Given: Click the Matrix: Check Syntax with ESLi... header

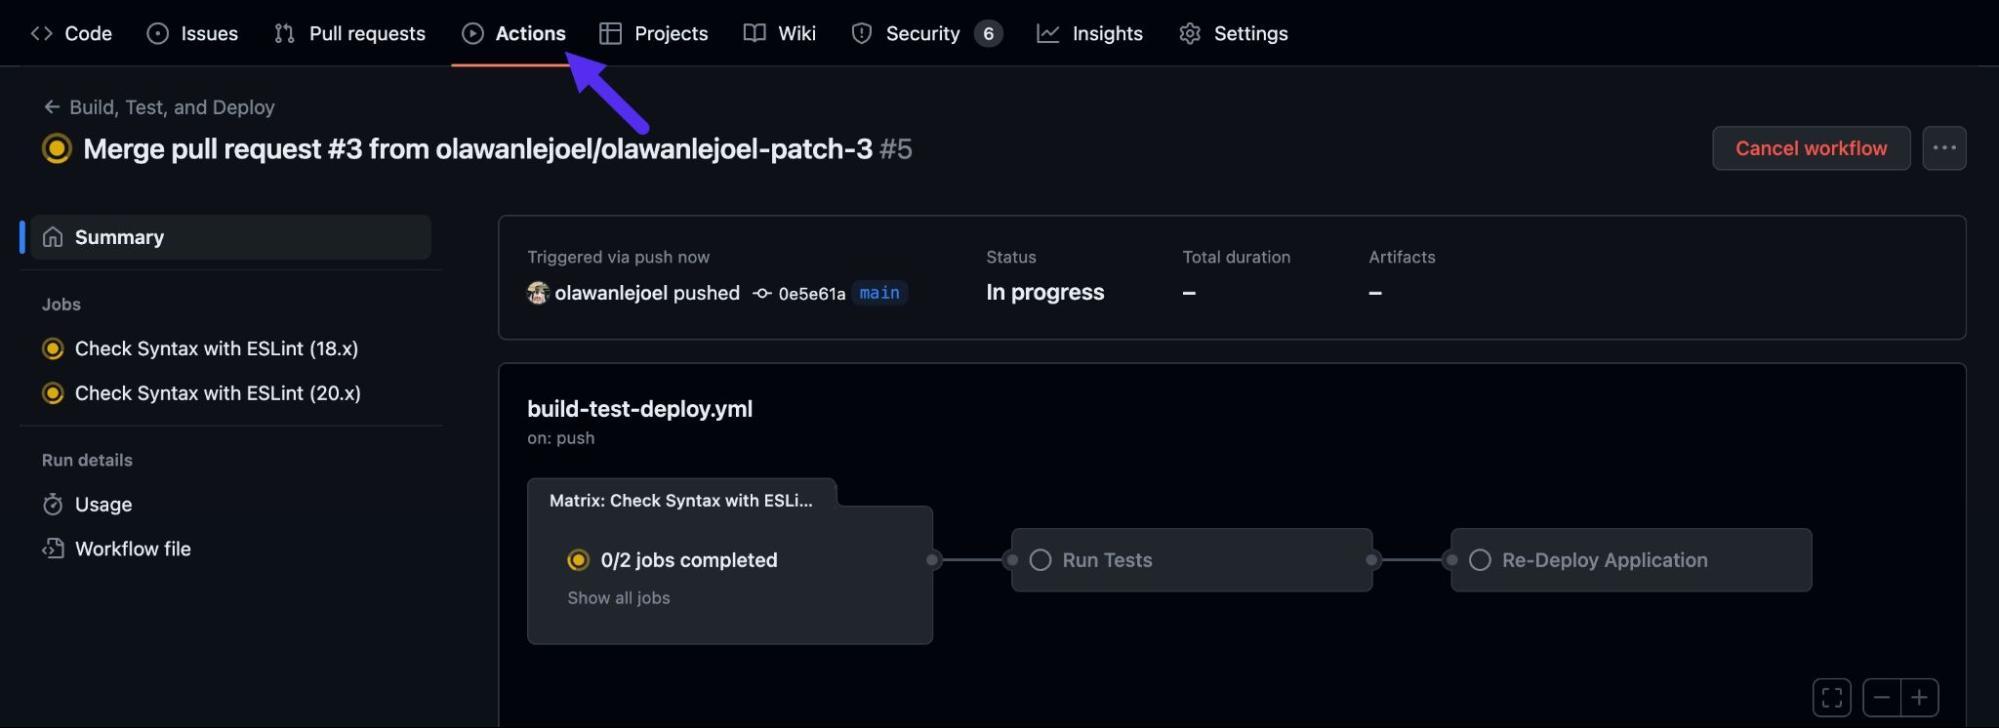Looking at the screenshot, I should click(681, 500).
